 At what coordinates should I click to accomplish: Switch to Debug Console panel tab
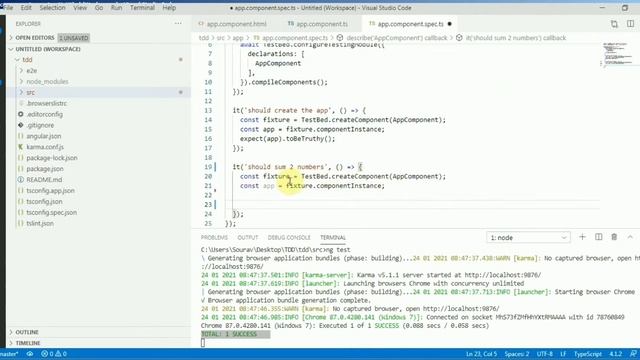[289, 238]
